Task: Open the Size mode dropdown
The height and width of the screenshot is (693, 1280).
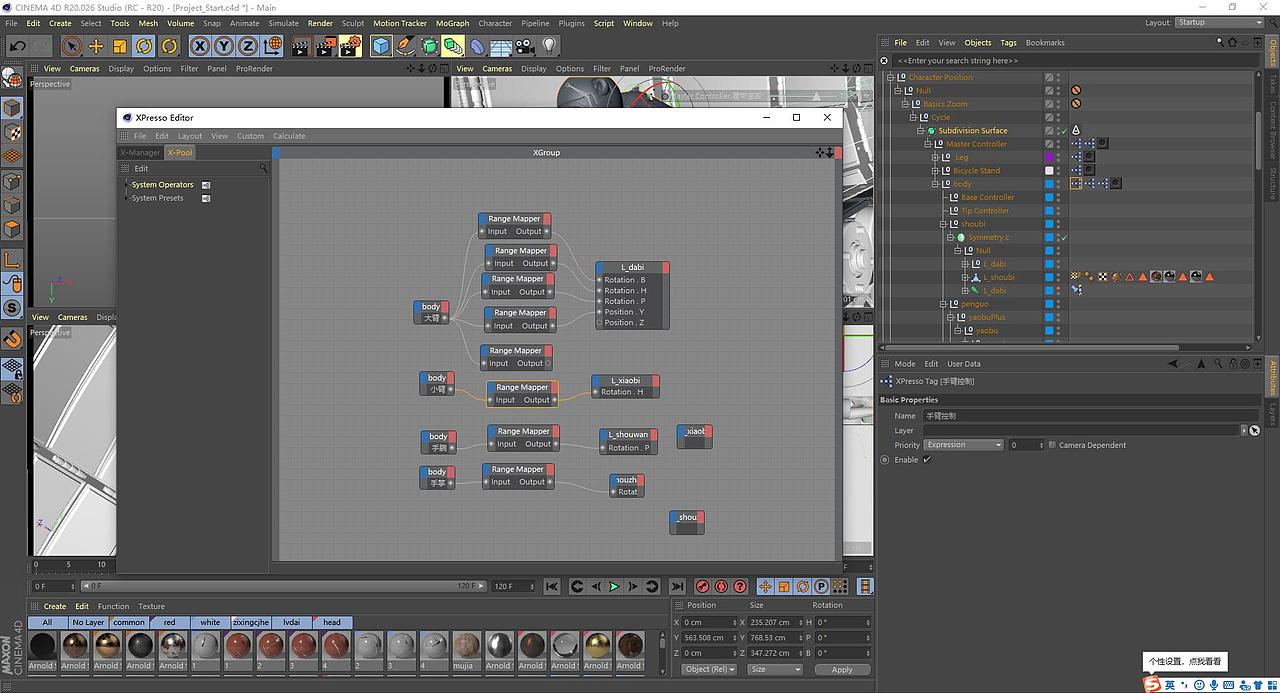Action: (775, 669)
